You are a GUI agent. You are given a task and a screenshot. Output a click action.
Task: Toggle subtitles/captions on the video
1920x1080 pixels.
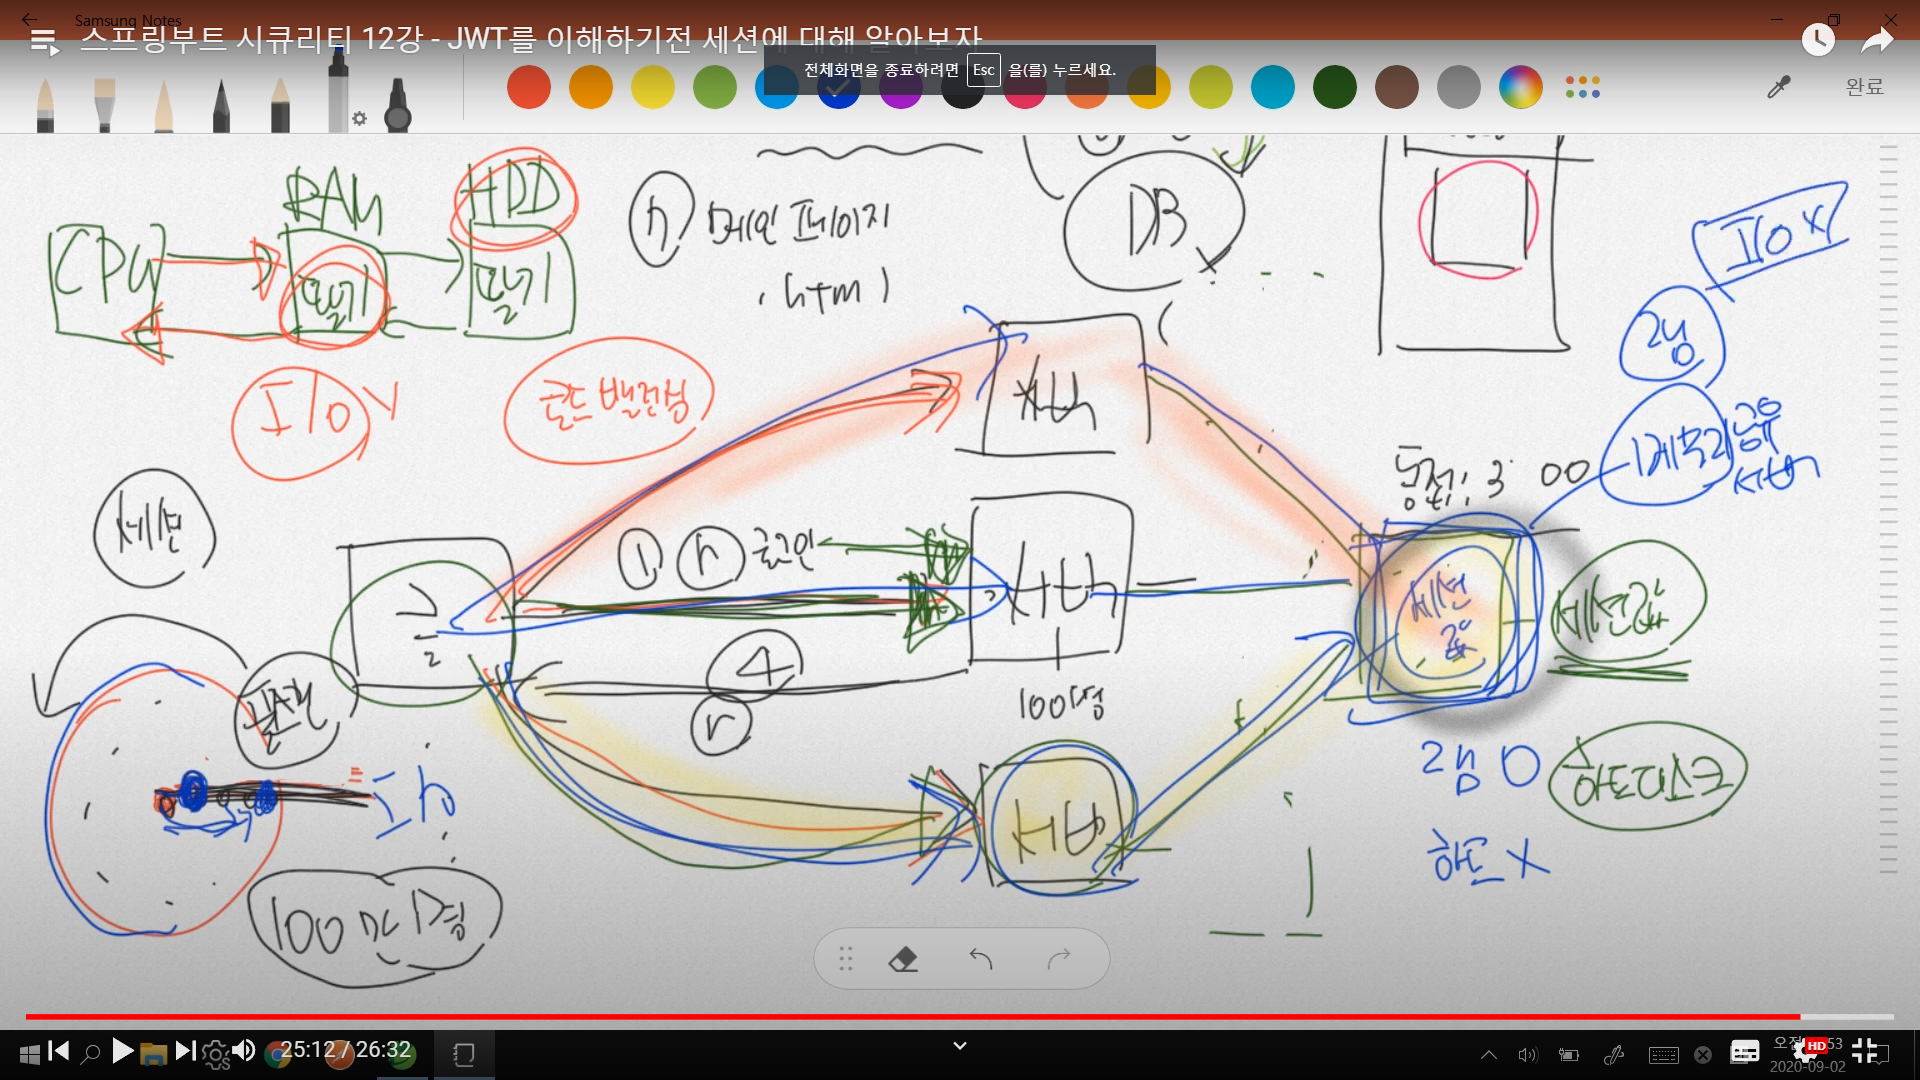pyautogui.click(x=1745, y=1051)
